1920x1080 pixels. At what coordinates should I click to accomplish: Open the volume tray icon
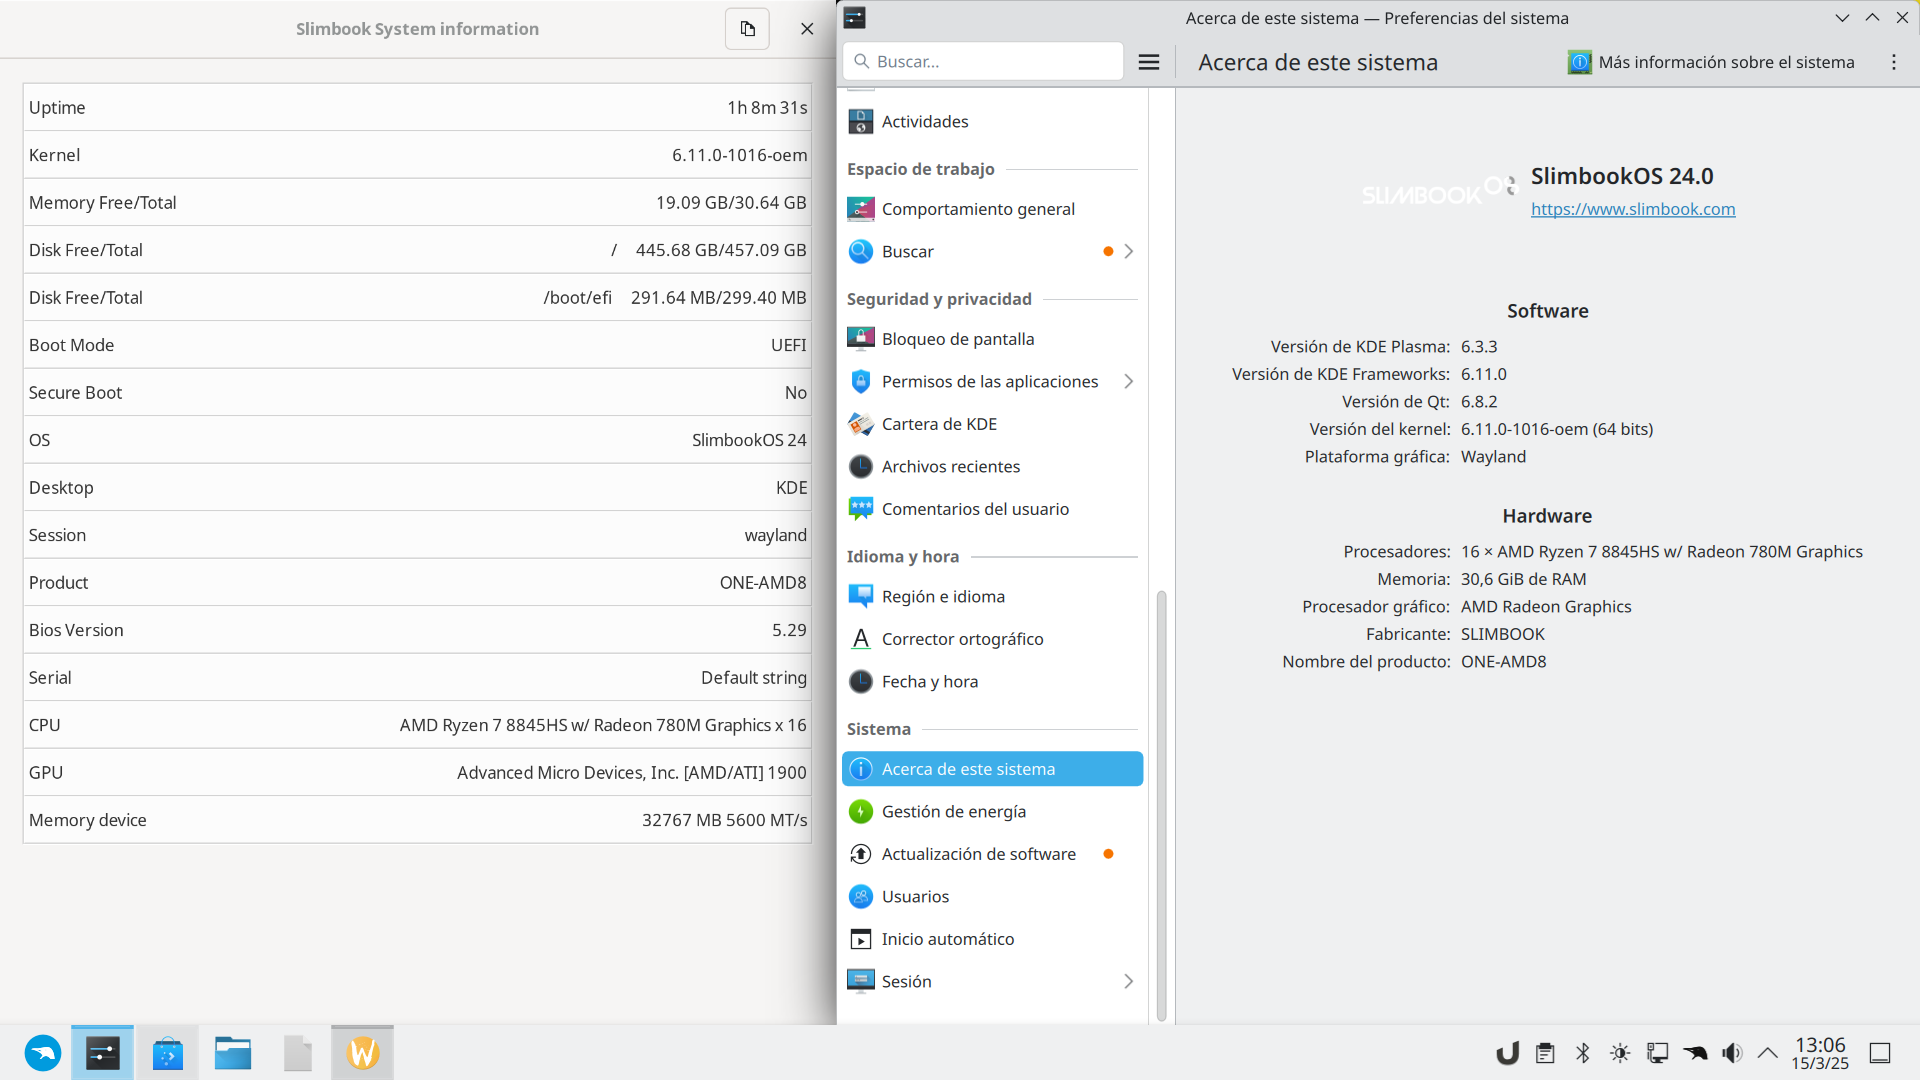1732,1053
